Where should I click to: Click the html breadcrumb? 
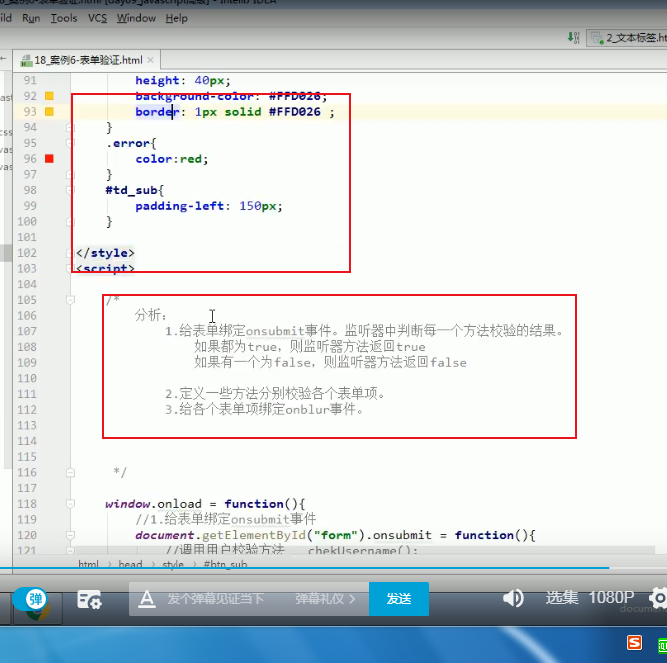point(88,564)
